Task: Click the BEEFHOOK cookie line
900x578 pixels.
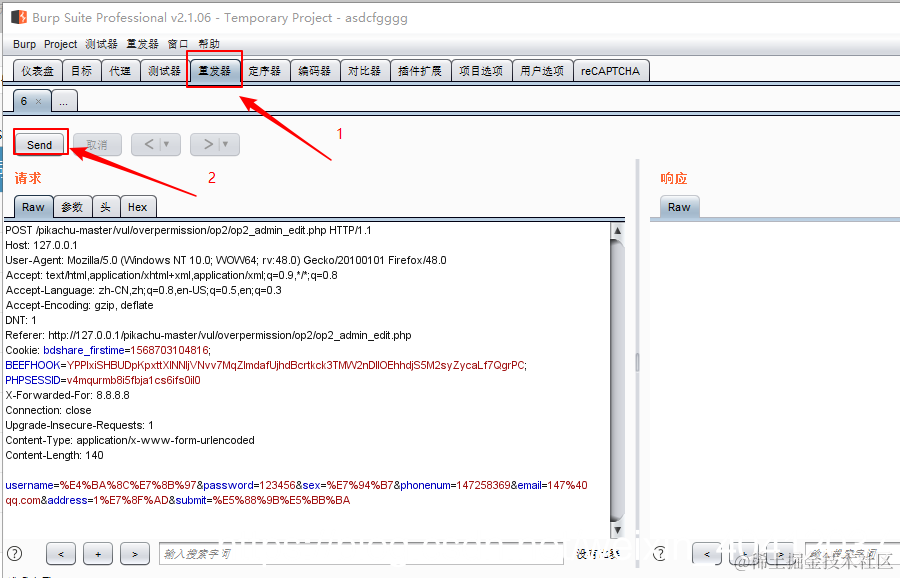Action: (266, 365)
